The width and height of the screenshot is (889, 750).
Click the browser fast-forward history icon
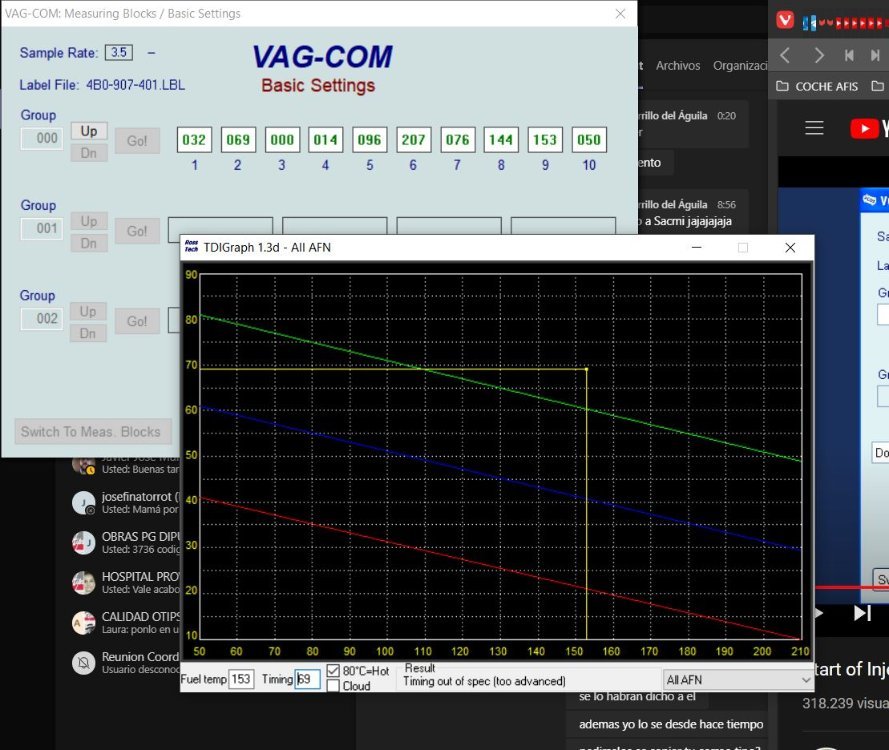(x=875, y=56)
